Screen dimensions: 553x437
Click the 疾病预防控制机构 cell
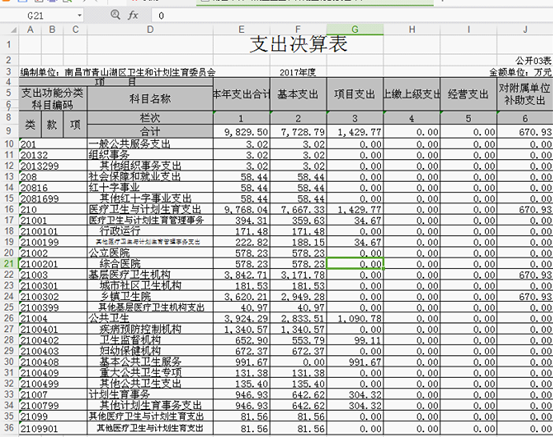click(x=150, y=329)
